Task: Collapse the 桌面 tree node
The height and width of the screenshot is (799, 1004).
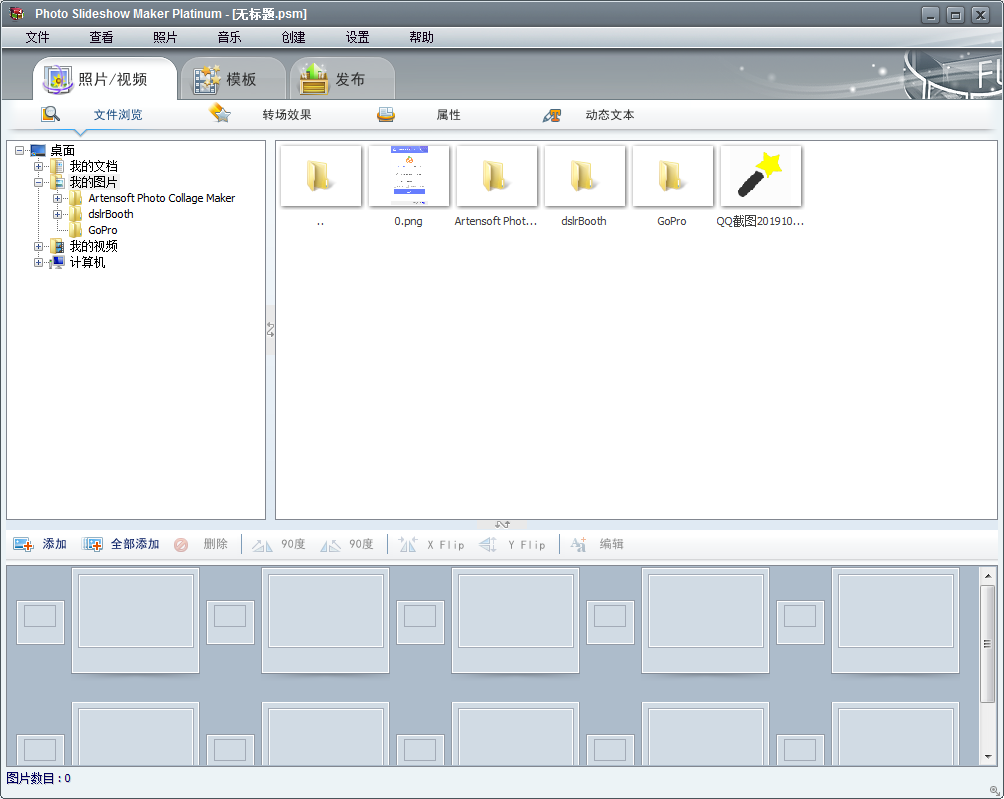Action: point(20,150)
